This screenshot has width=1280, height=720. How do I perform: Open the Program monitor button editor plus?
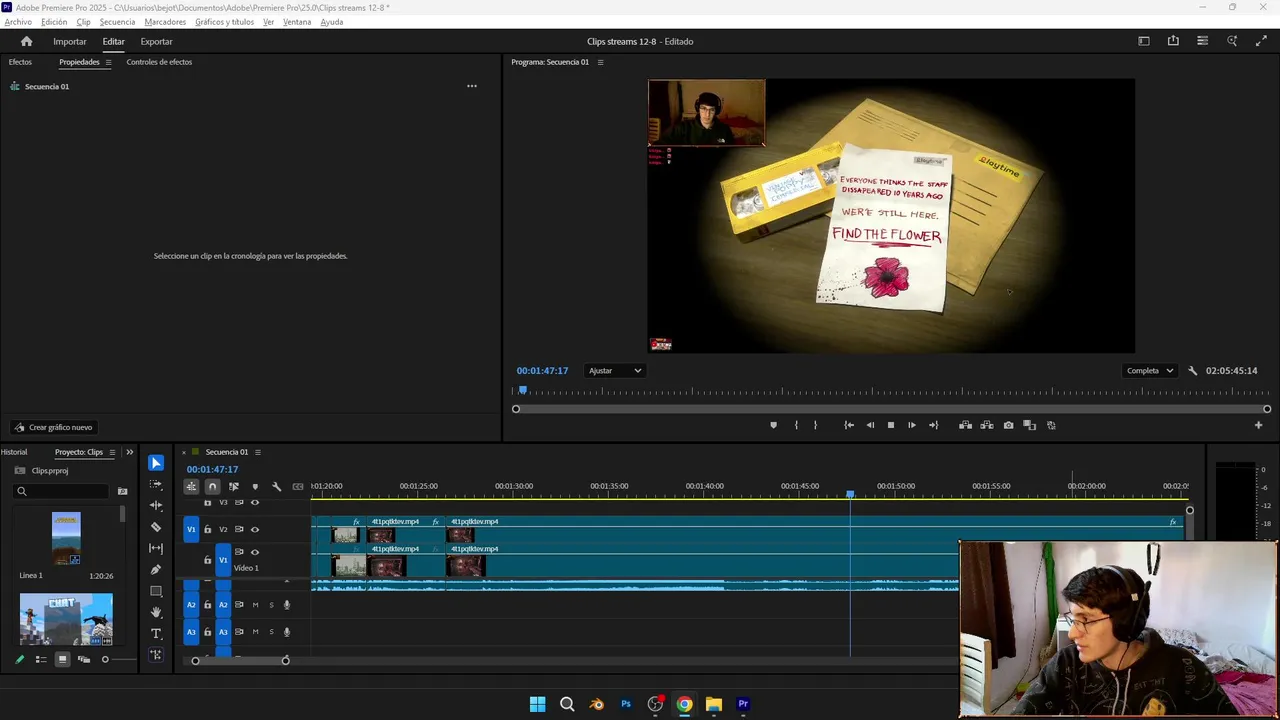click(x=1258, y=425)
